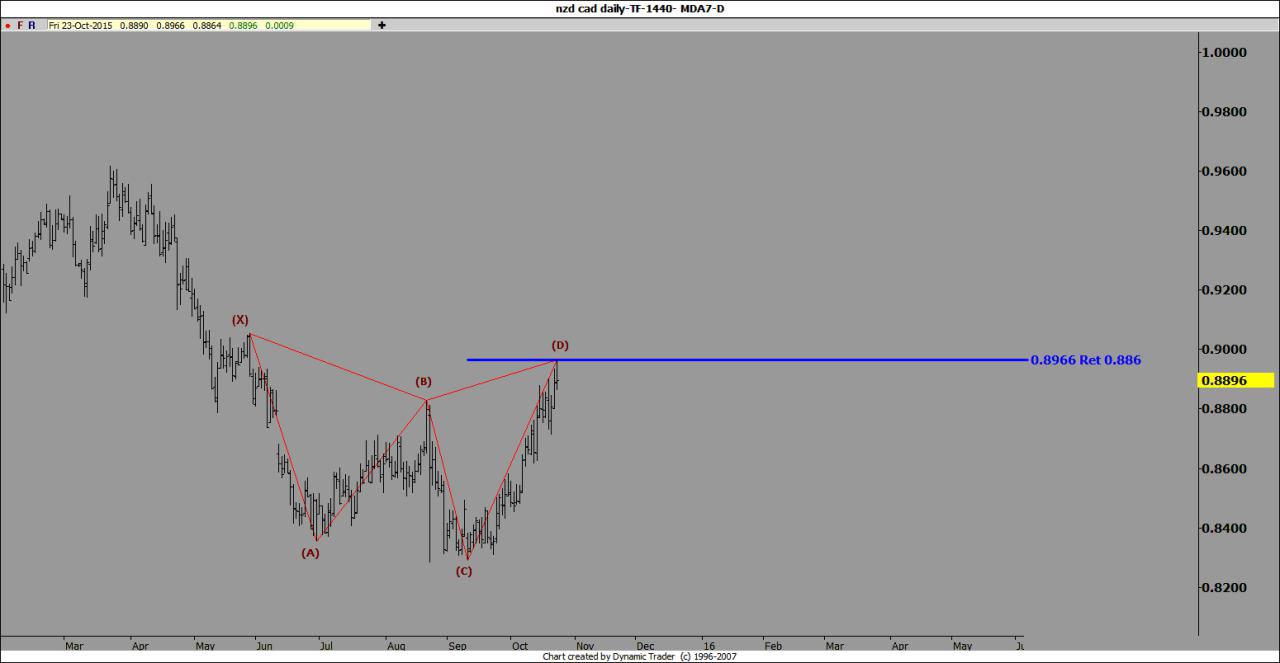Click the date Fri 23-Oct-2015
This screenshot has height=663, width=1280.
pos(81,25)
